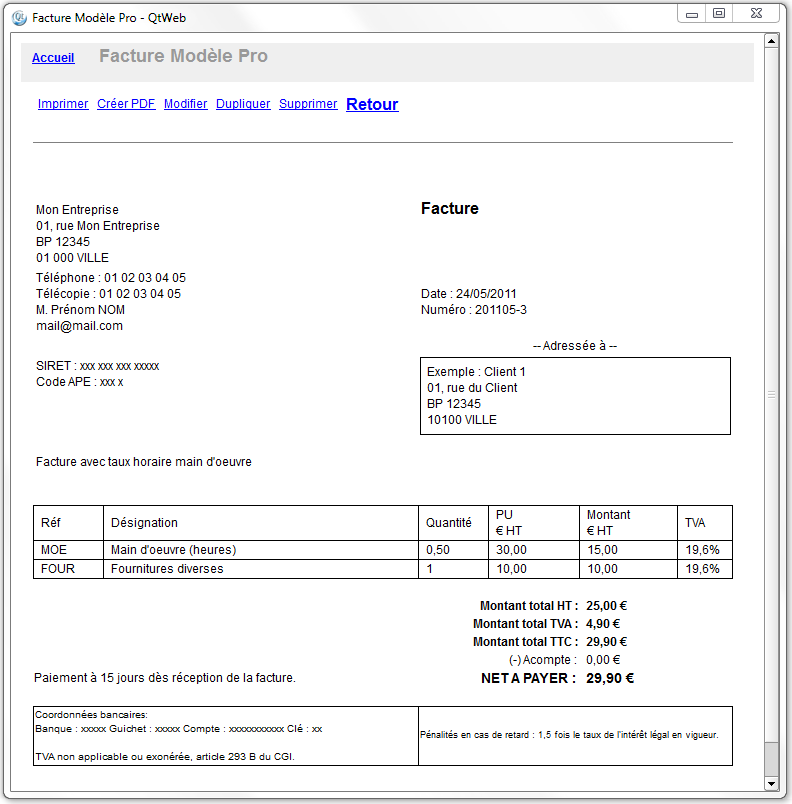Click the Imprimer link to print the invoice

[x=63, y=104]
